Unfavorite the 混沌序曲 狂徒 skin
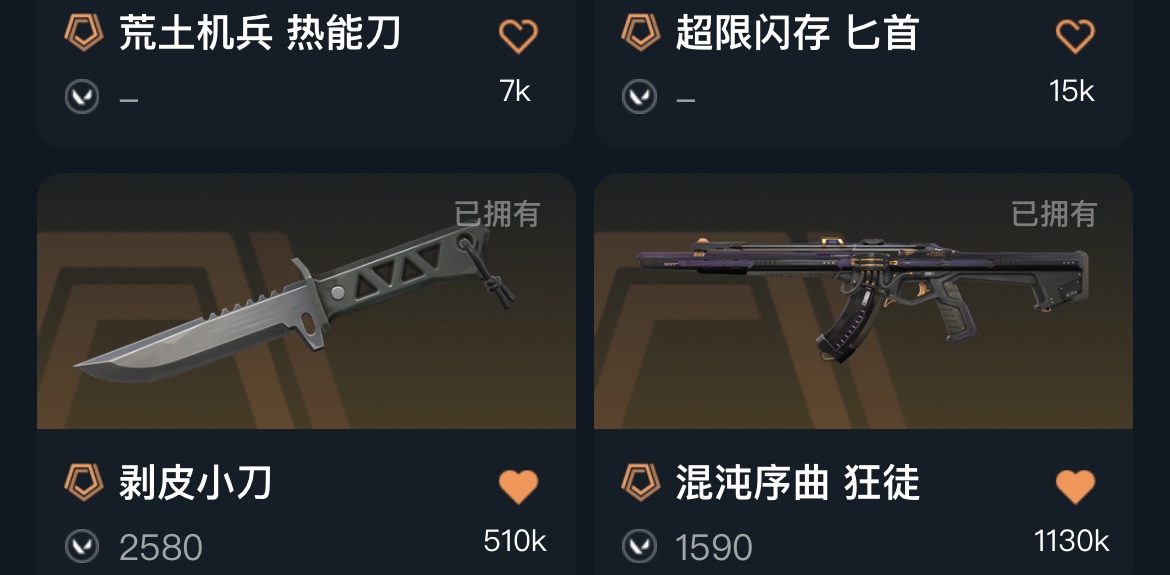Viewport: 1170px width, 575px height. pos(1074,486)
